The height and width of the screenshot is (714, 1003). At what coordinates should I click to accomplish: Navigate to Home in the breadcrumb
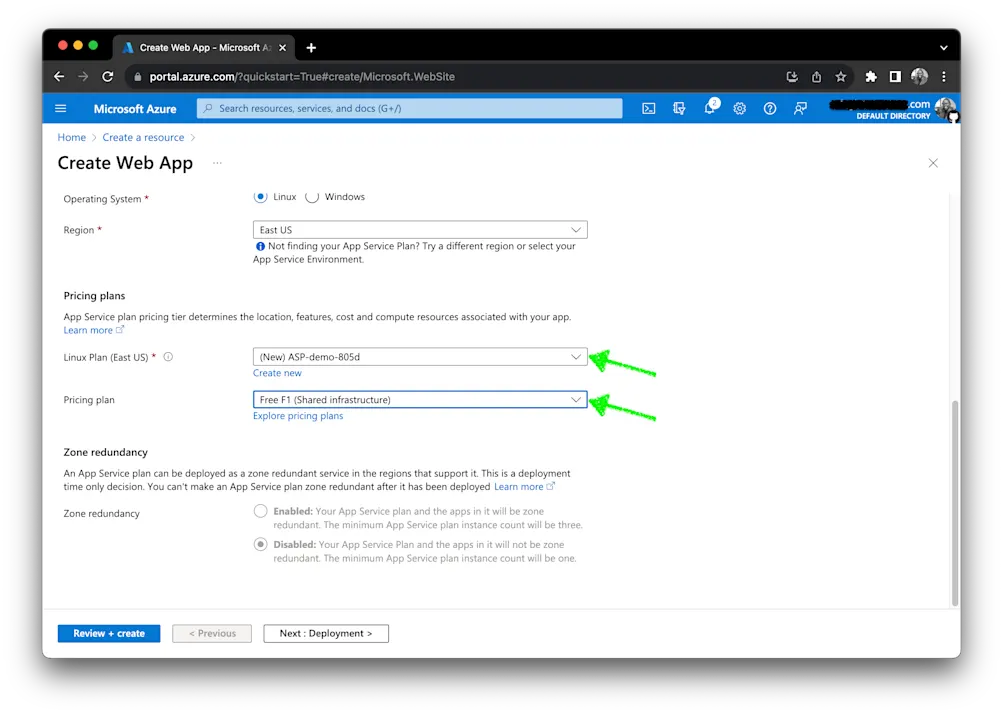[71, 137]
